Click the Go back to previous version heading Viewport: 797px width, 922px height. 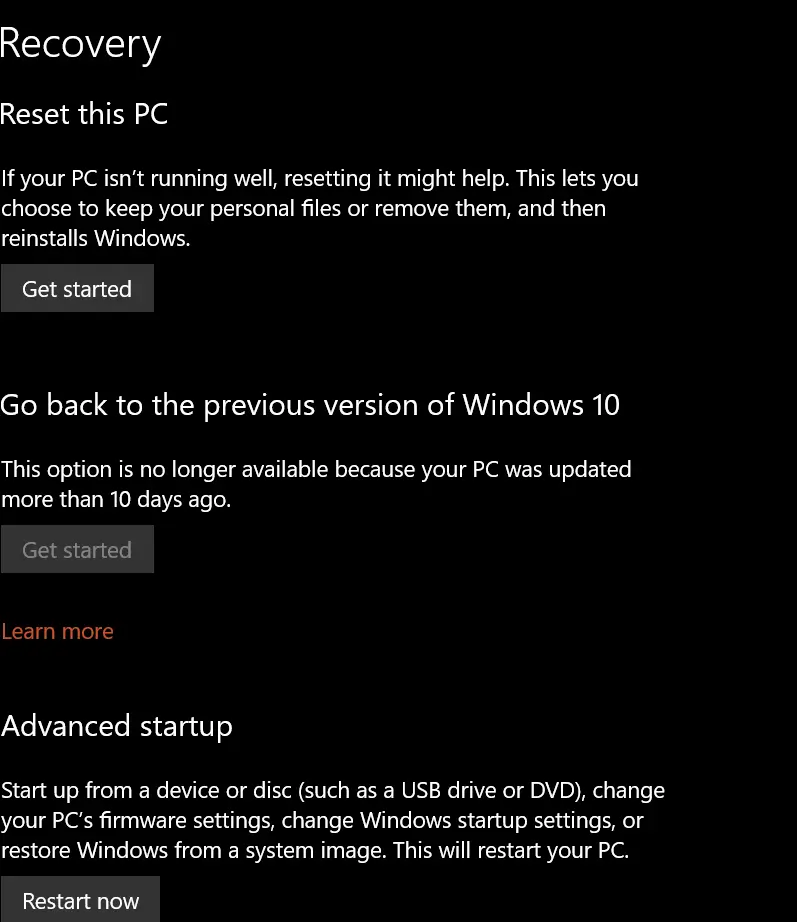(x=310, y=405)
